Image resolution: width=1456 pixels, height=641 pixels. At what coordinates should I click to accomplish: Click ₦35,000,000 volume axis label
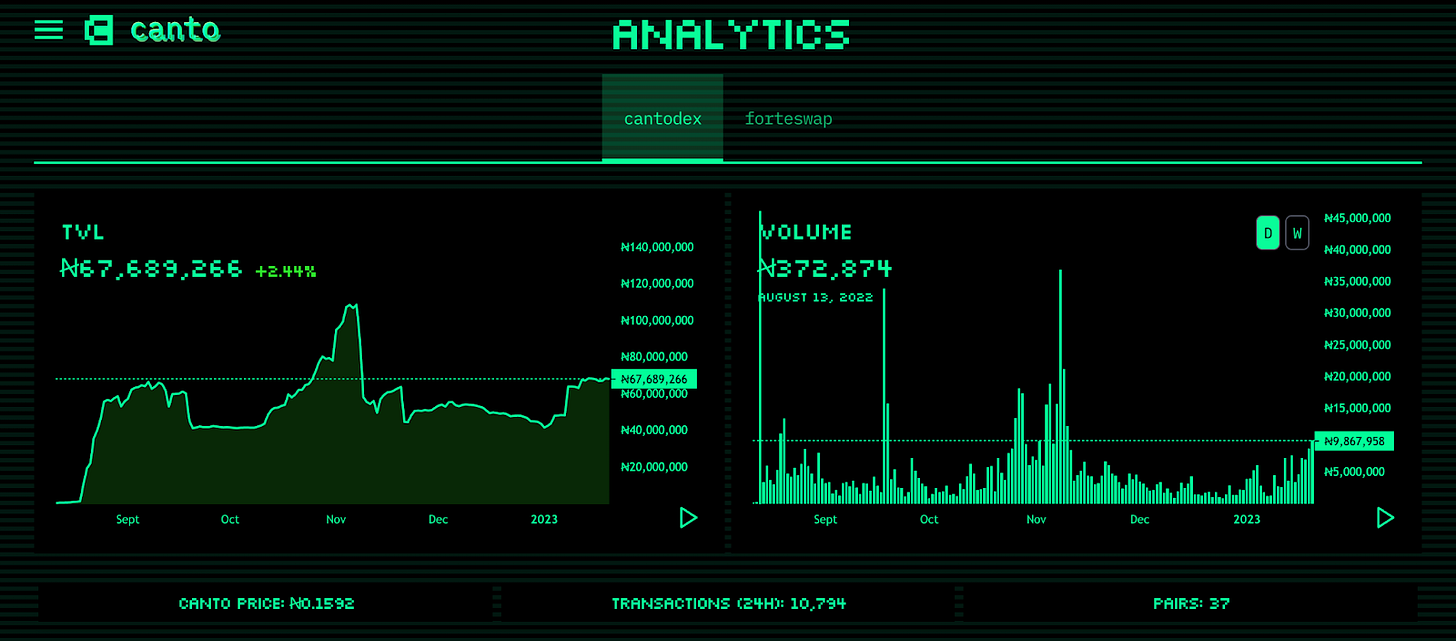pos(1357,281)
